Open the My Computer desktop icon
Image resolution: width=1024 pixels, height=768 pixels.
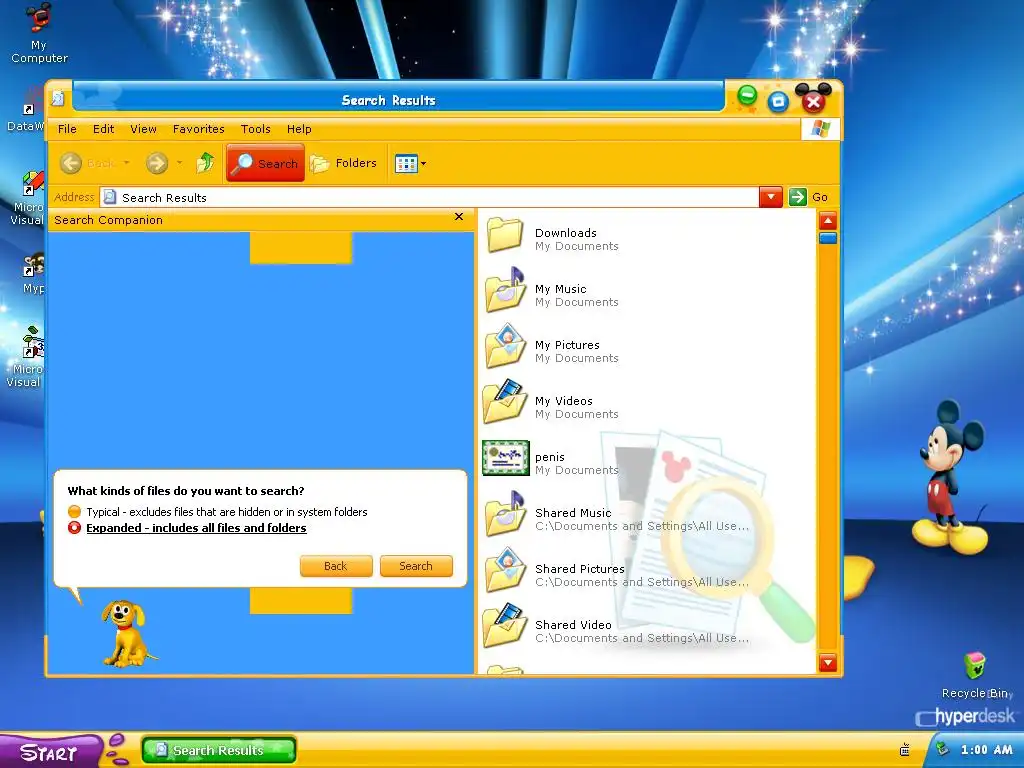[39, 33]
